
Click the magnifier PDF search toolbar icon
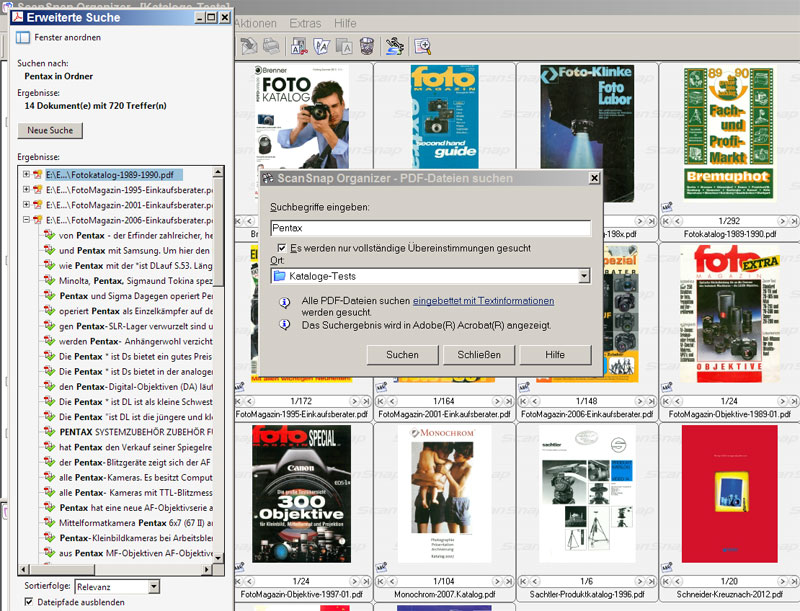coord(423,46)
